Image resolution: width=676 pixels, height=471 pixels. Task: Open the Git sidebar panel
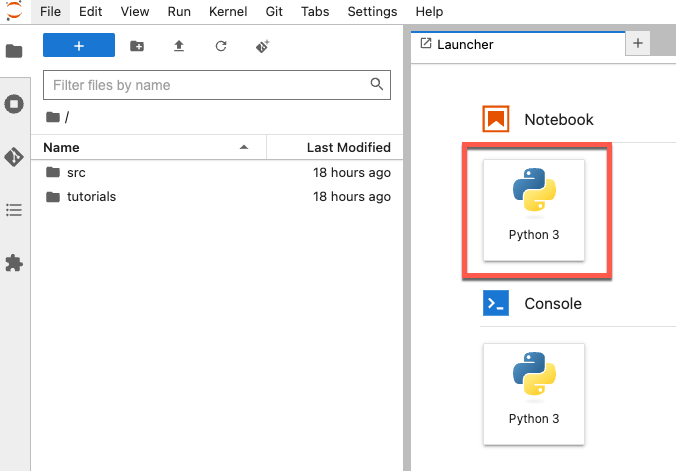point(14,157)
